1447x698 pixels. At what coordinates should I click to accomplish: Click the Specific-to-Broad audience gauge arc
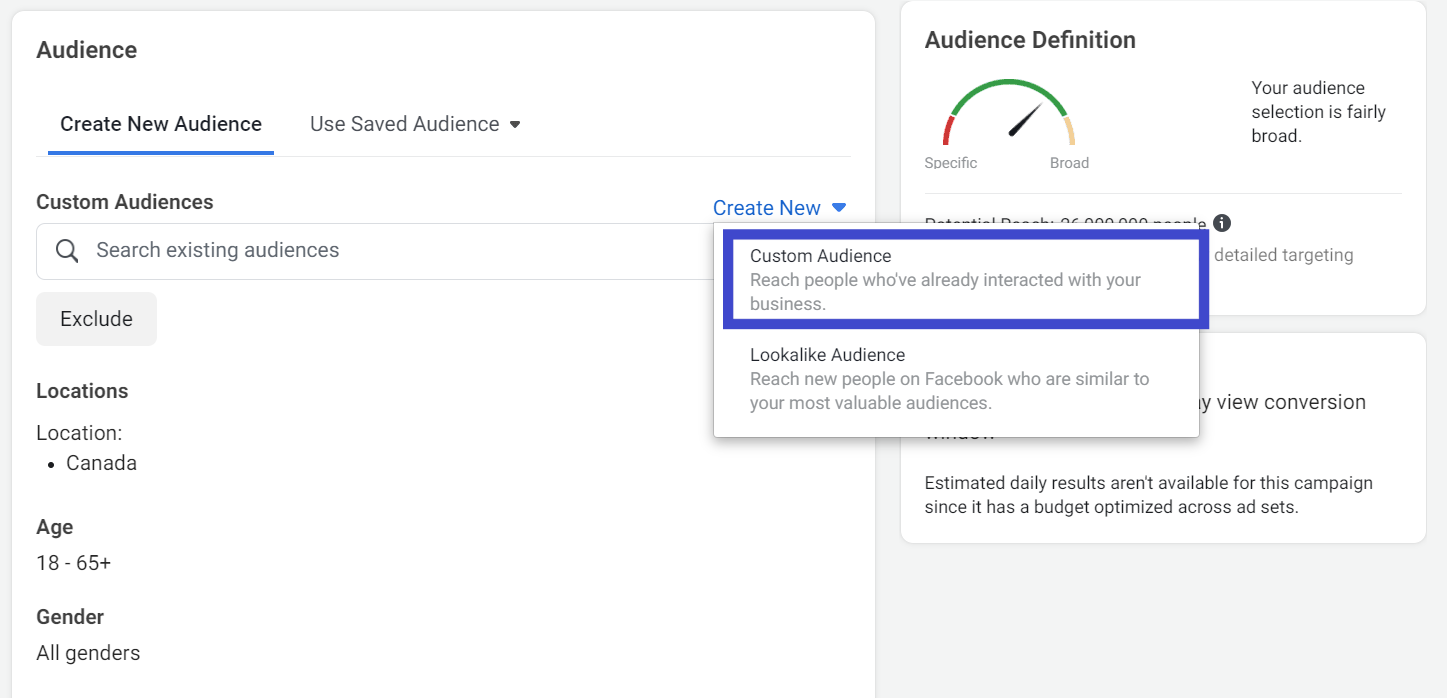click(x=1008, y=88)
